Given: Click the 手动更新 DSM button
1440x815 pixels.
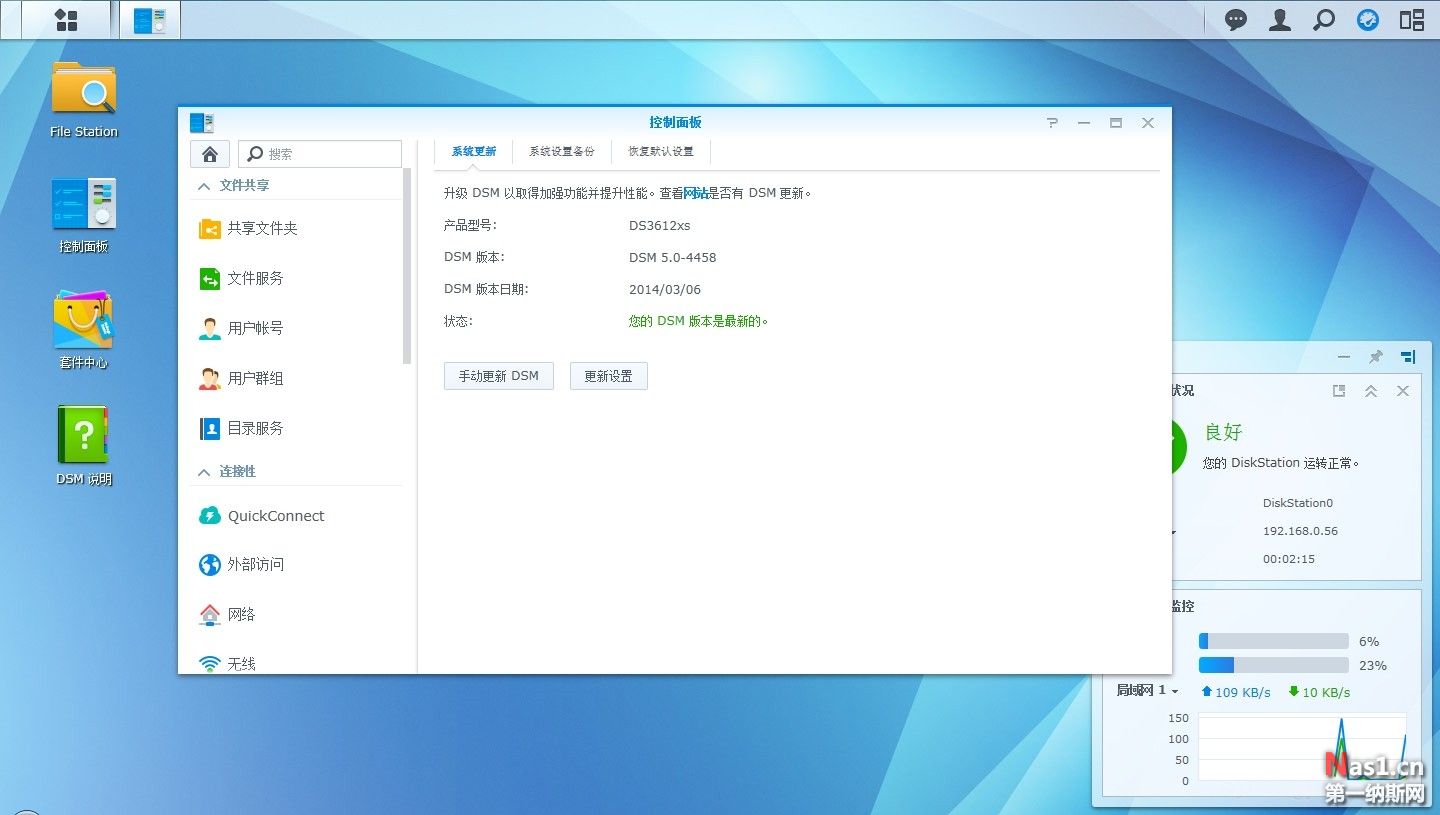Looking at the screenshot, I should point(499,376).
